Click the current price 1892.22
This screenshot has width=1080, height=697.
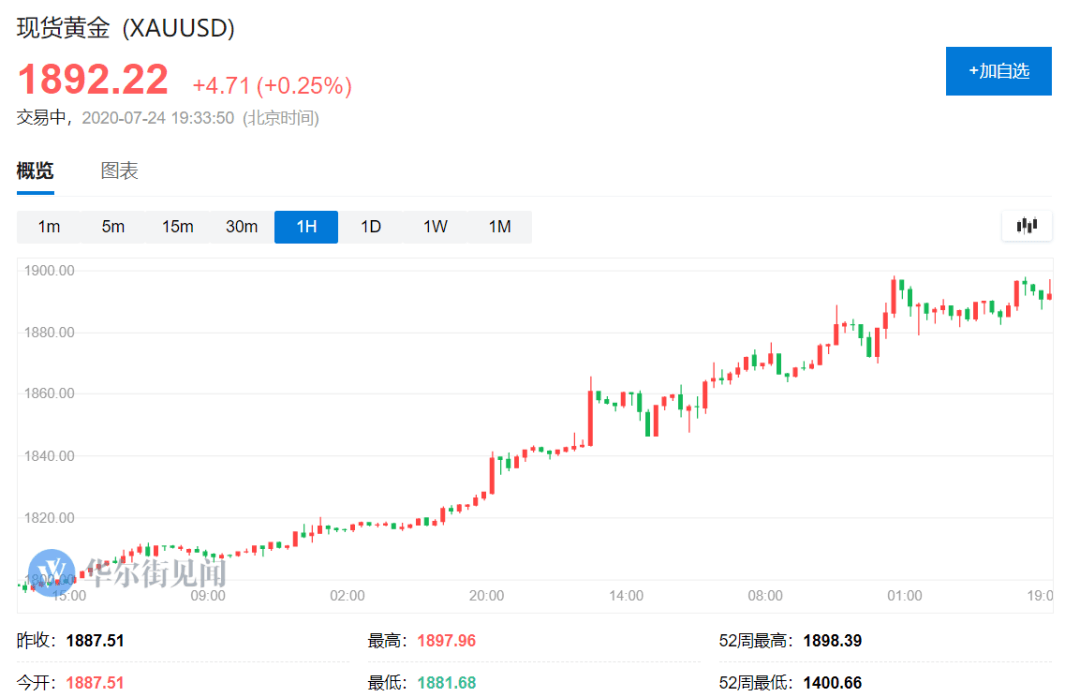93,79
